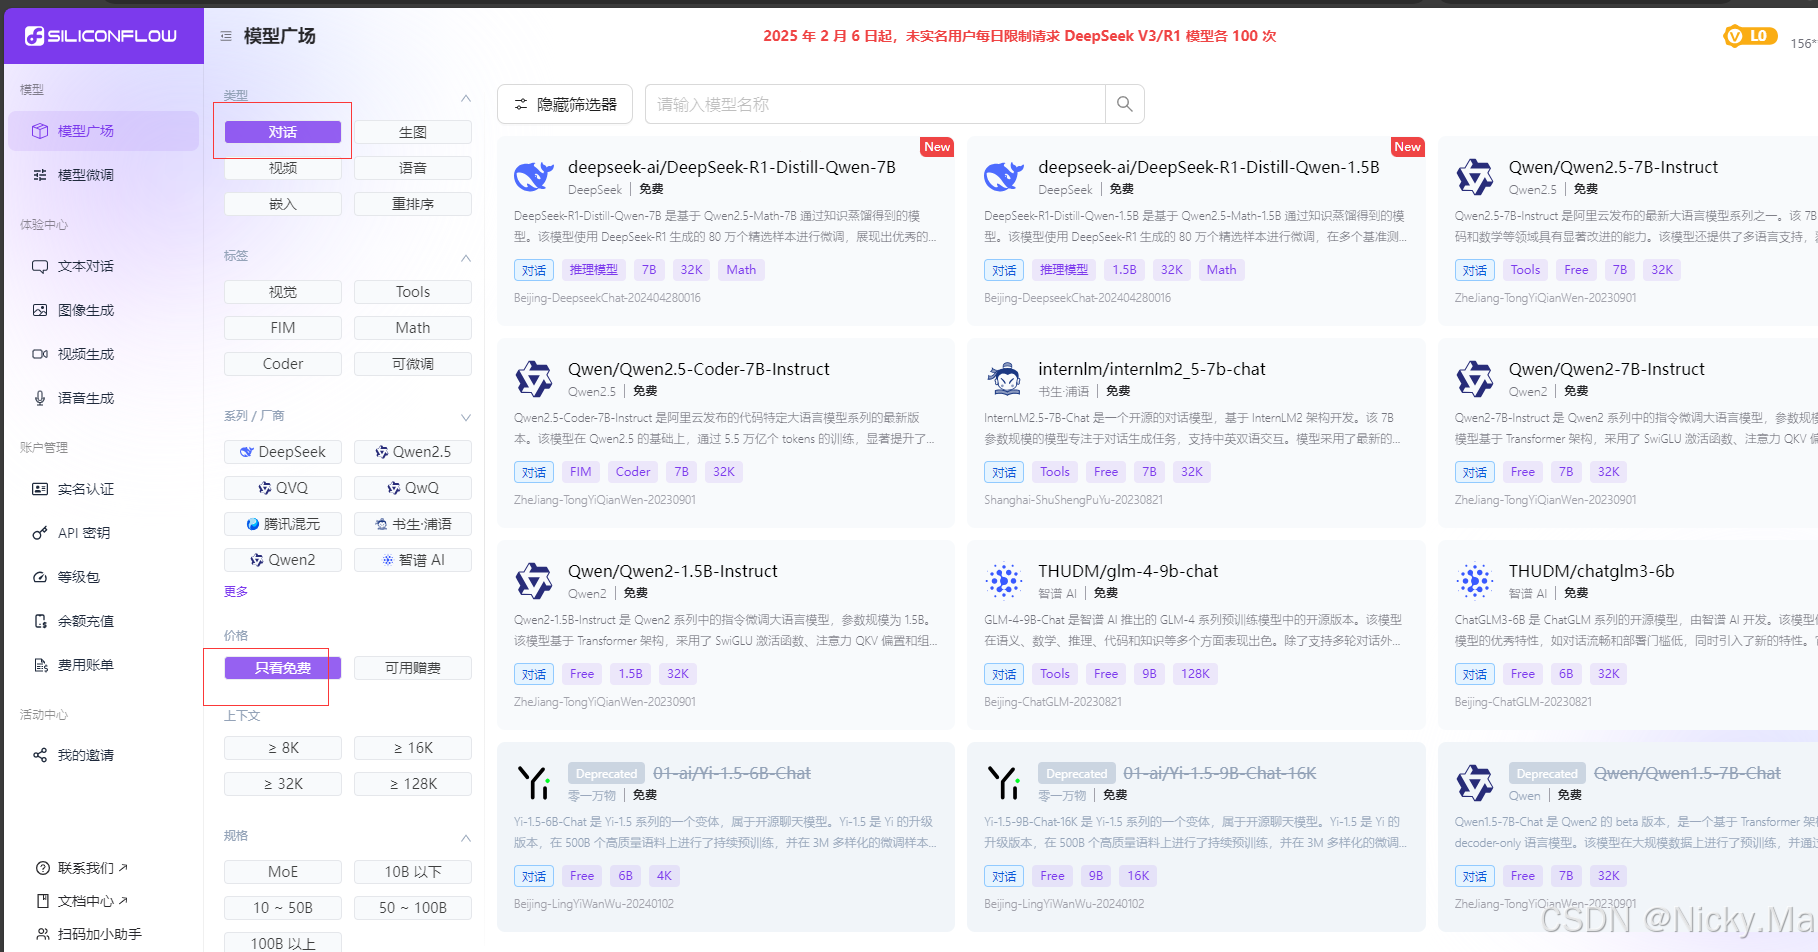Expand the 系列/厂商 section chevron
The height and width of the screenshot is (952, 1818).
465,417
